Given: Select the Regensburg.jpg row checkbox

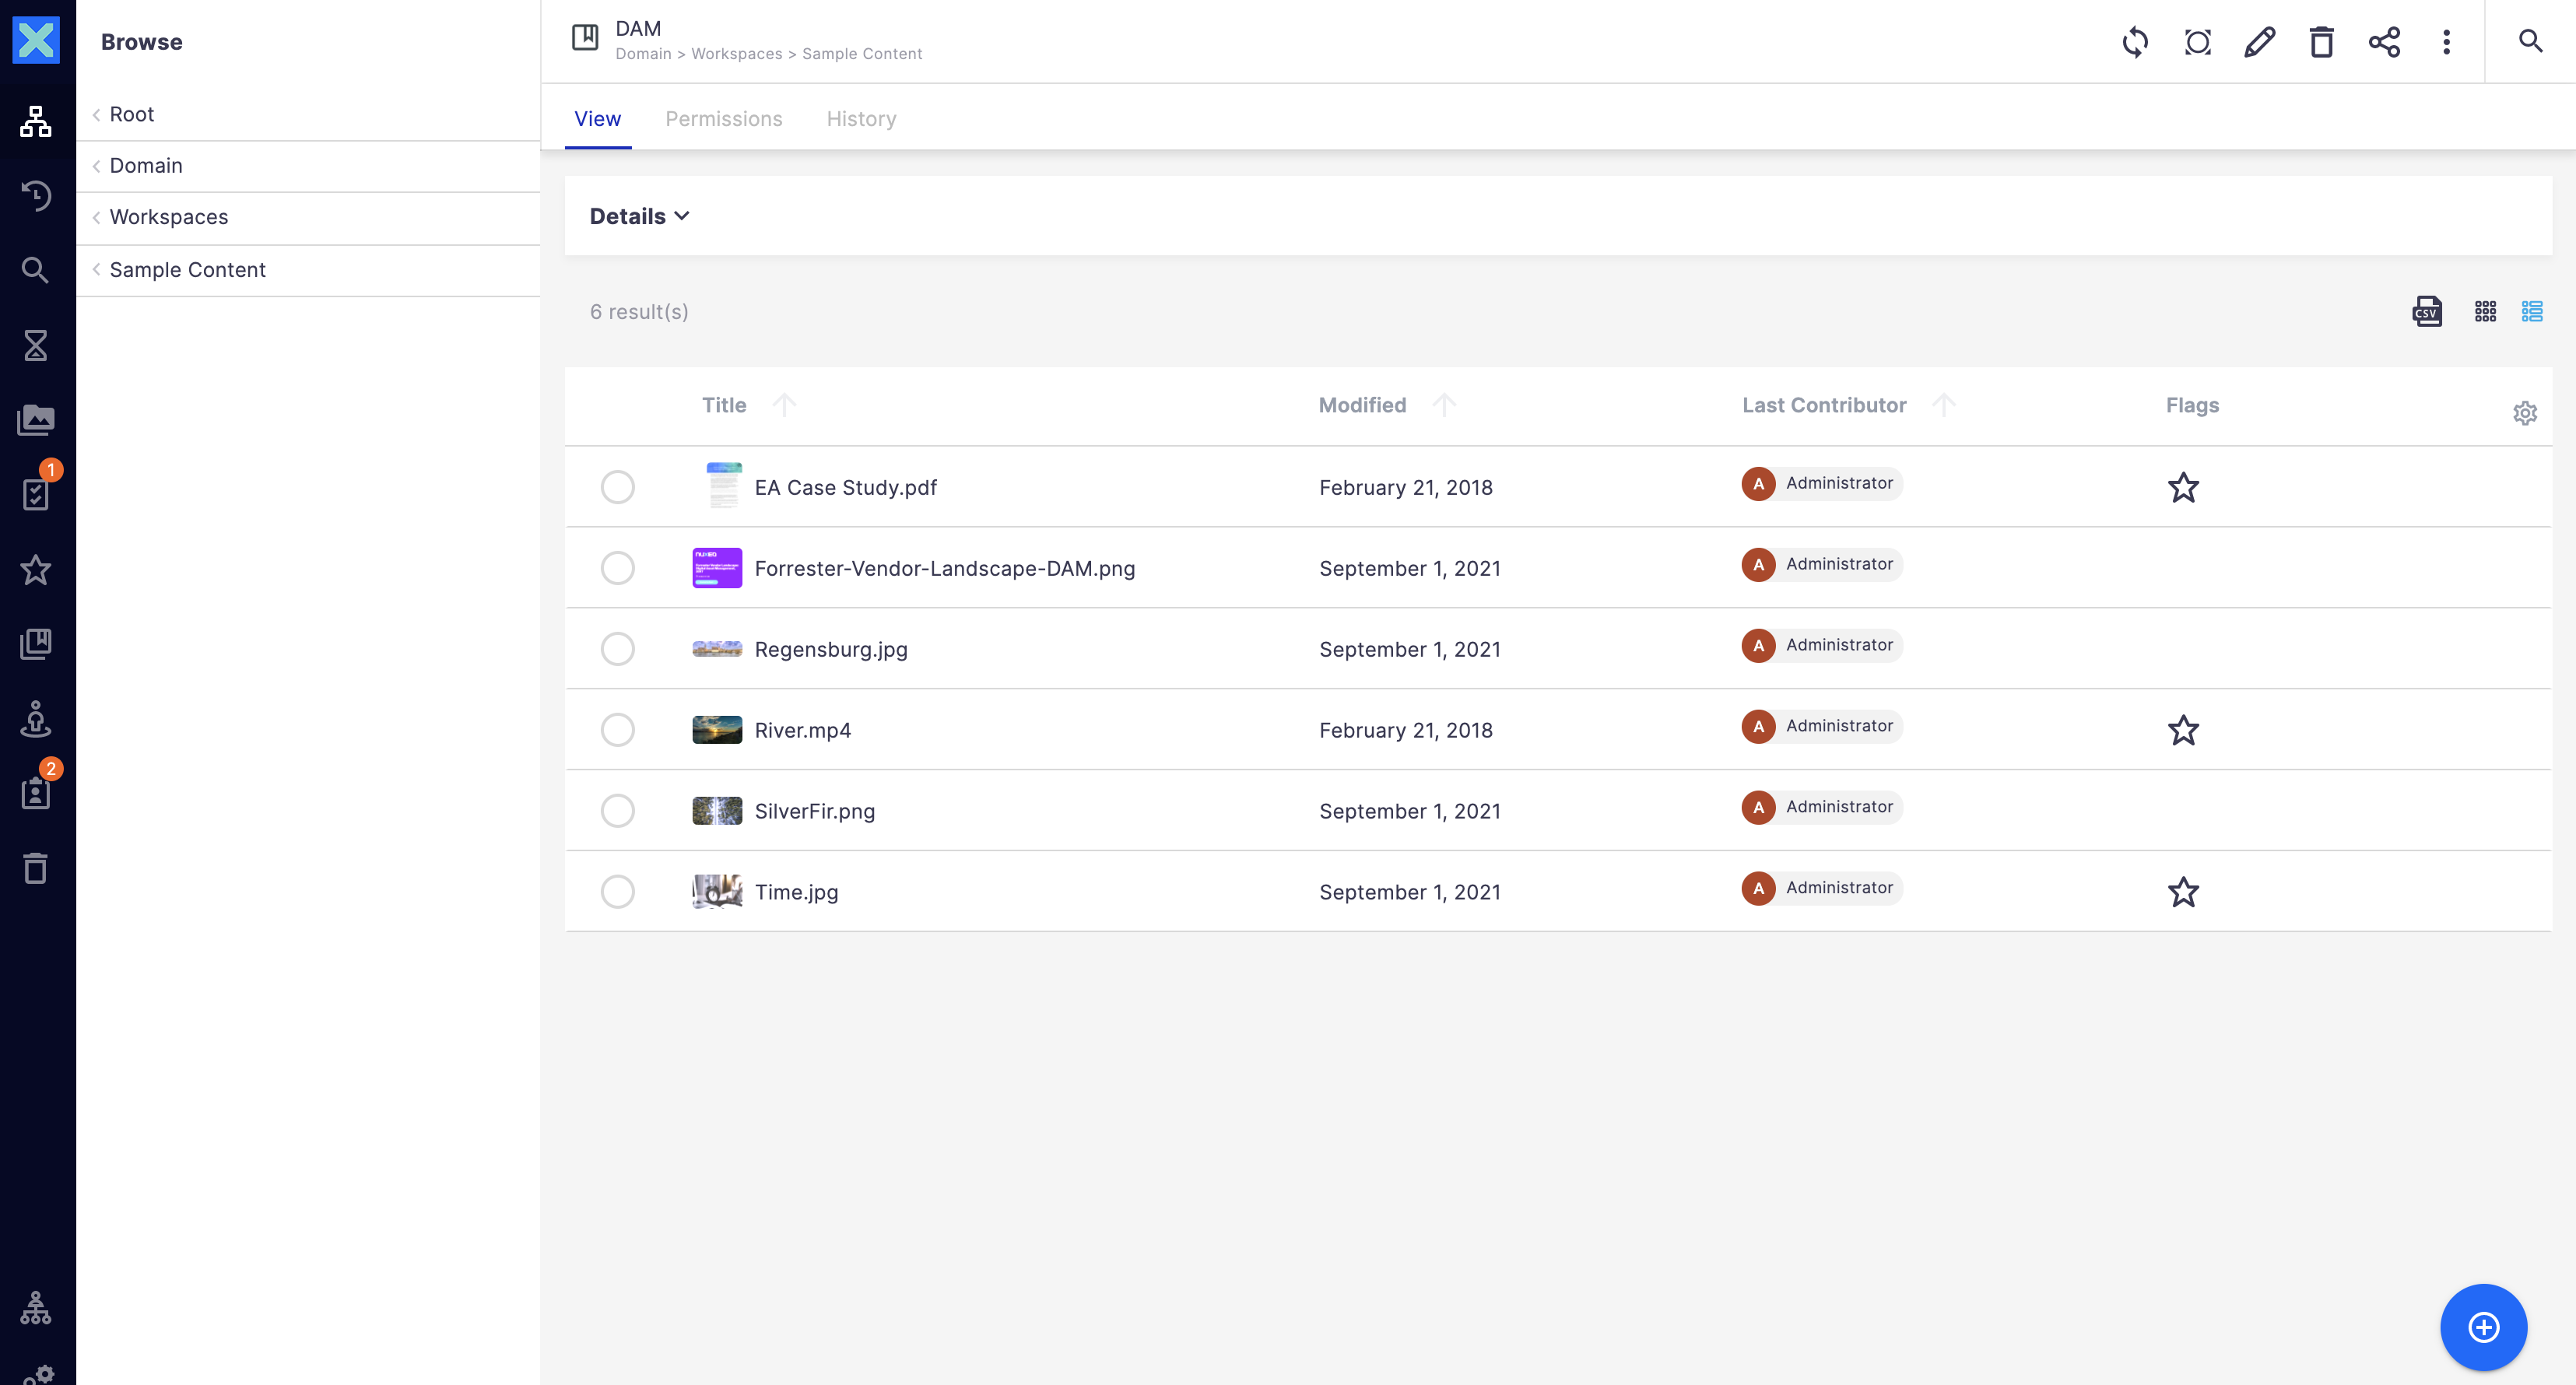Looking at the screenshot, I should [618, 649].
